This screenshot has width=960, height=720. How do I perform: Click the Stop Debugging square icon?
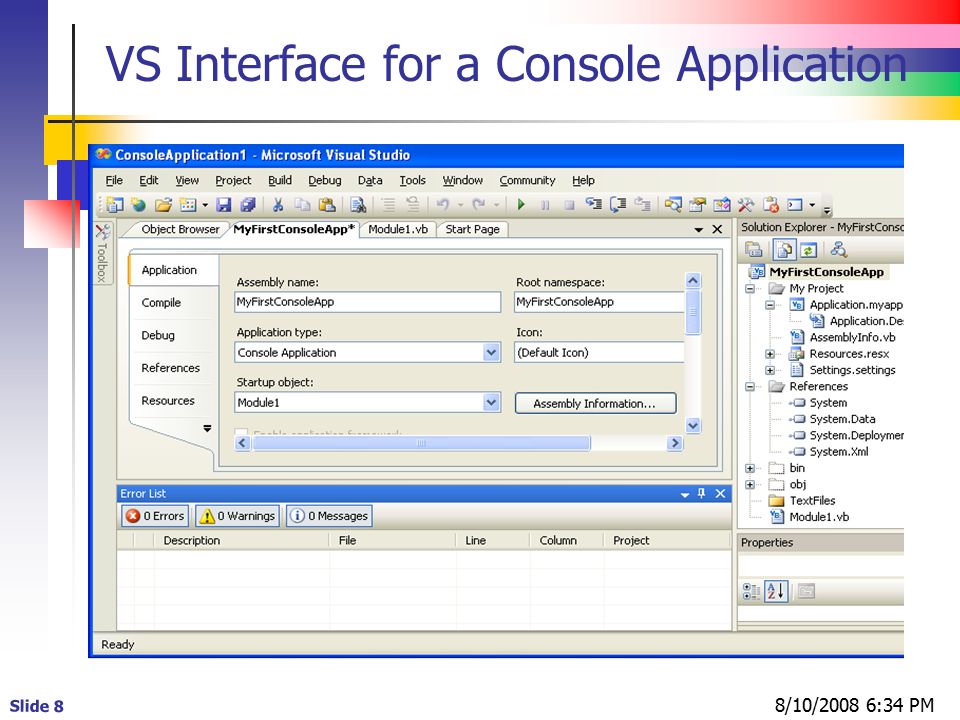point(569,205)
